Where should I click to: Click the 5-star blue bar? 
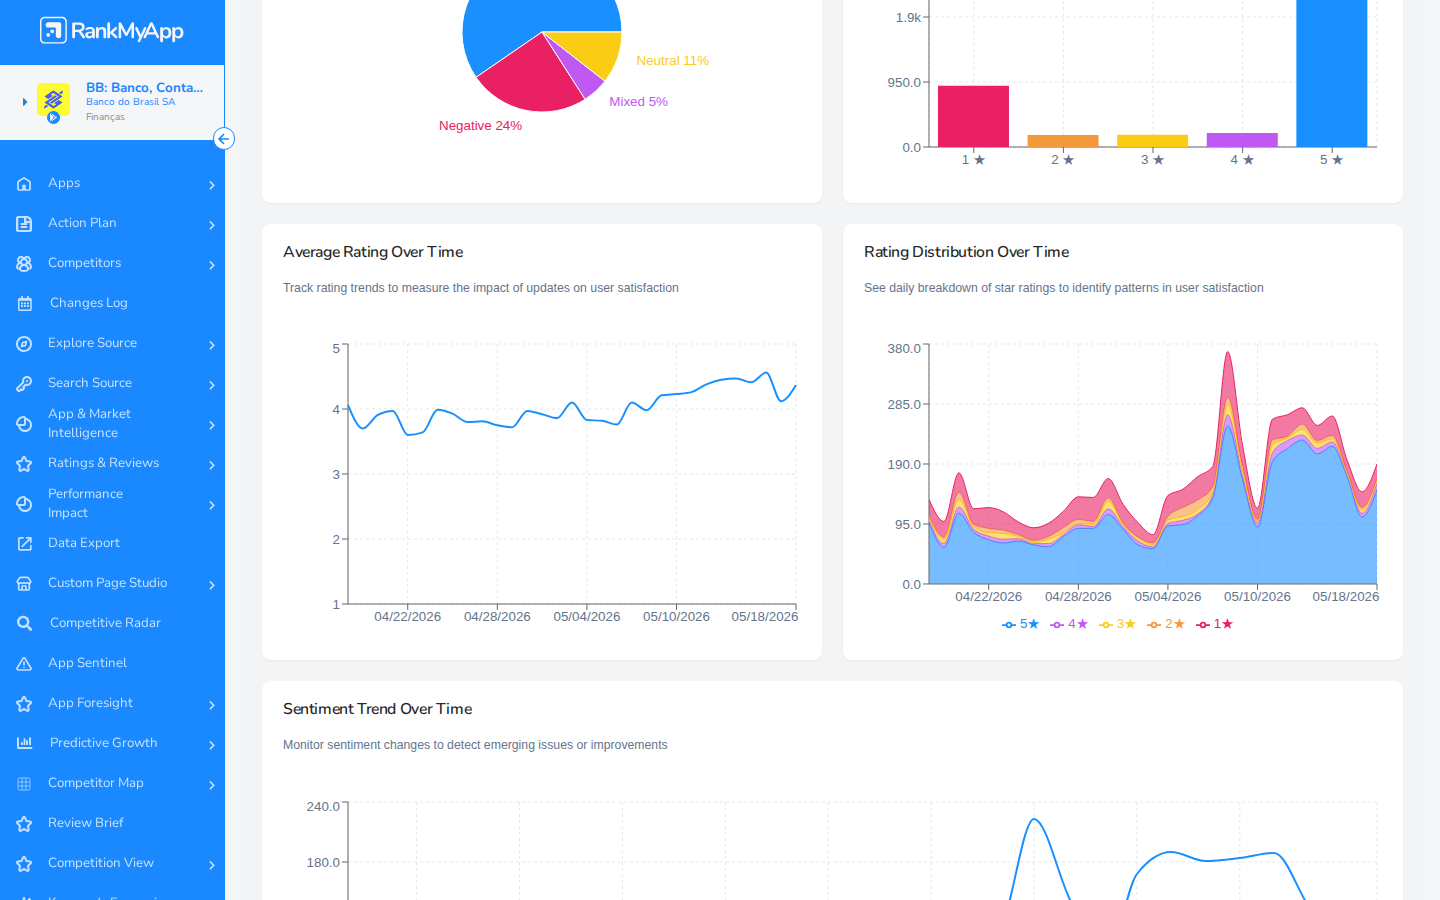1331,73
